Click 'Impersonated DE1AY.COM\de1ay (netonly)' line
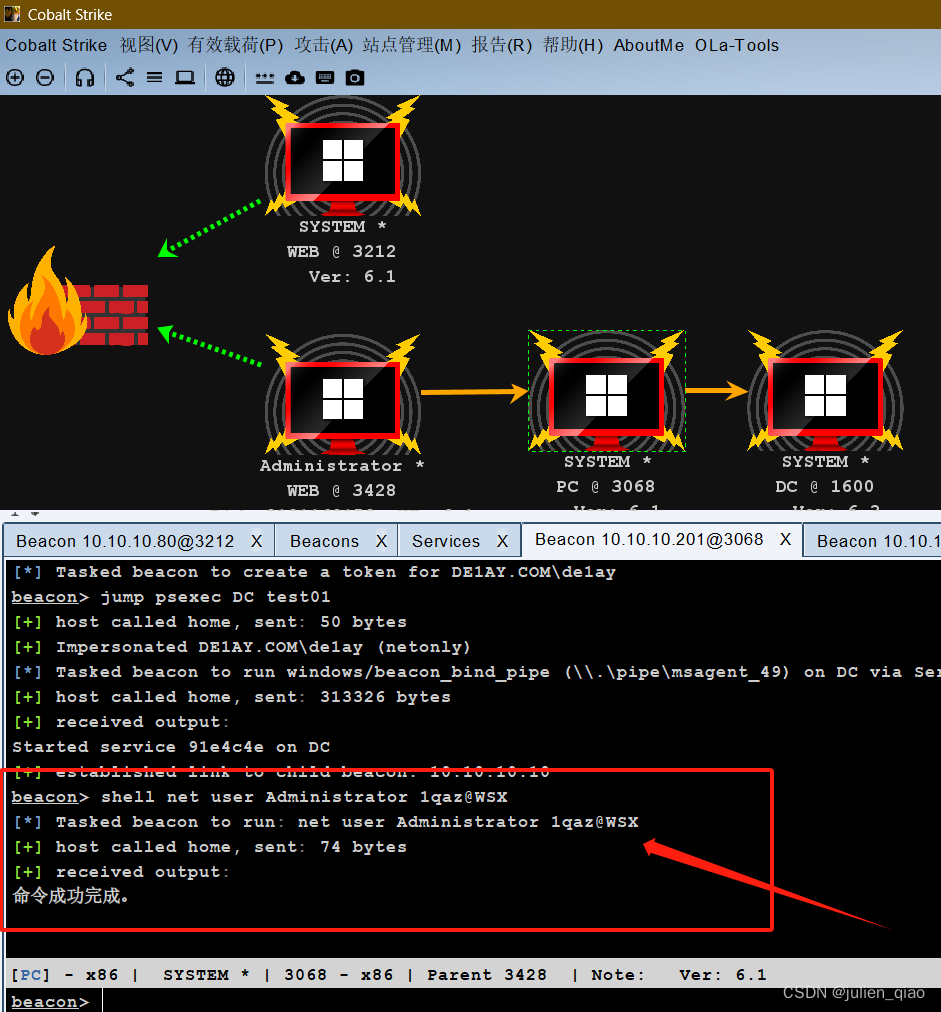 (263, 647)
